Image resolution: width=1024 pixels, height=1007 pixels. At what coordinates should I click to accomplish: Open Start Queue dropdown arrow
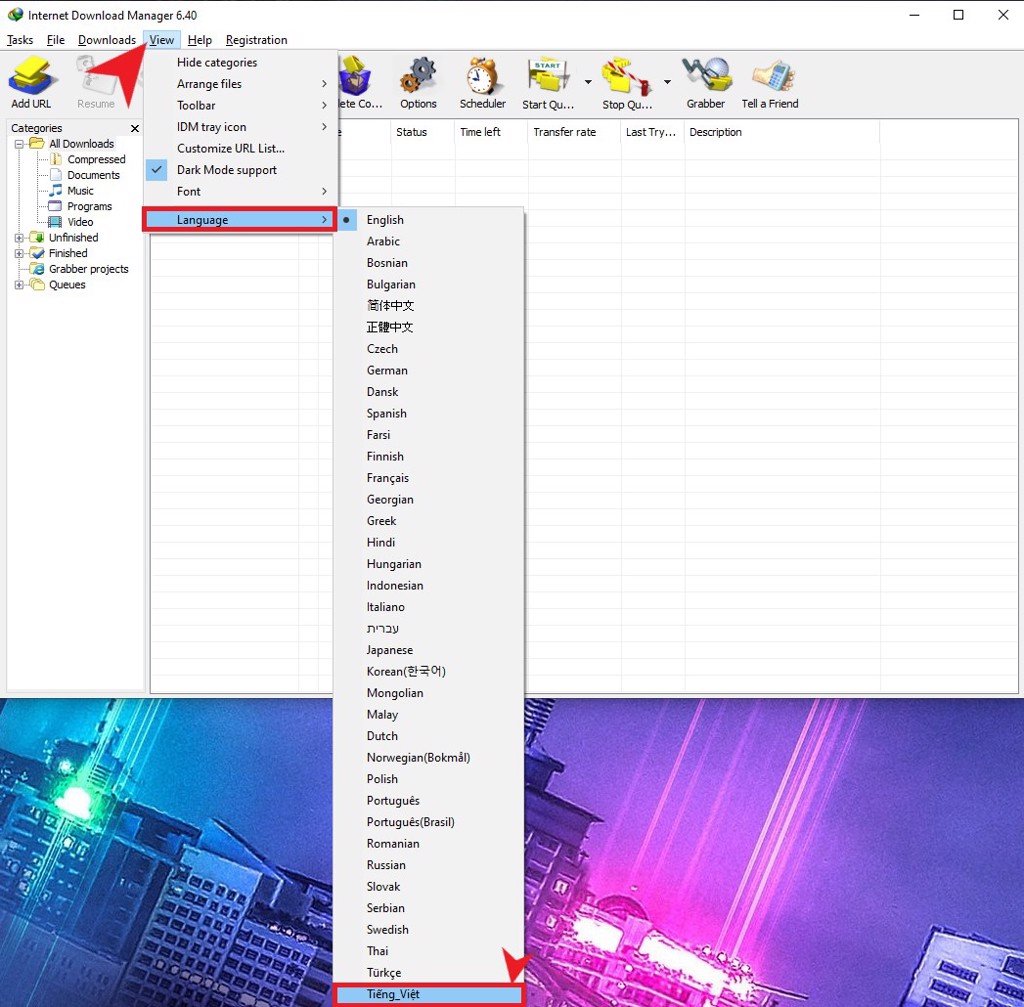(x=588, y=82)
